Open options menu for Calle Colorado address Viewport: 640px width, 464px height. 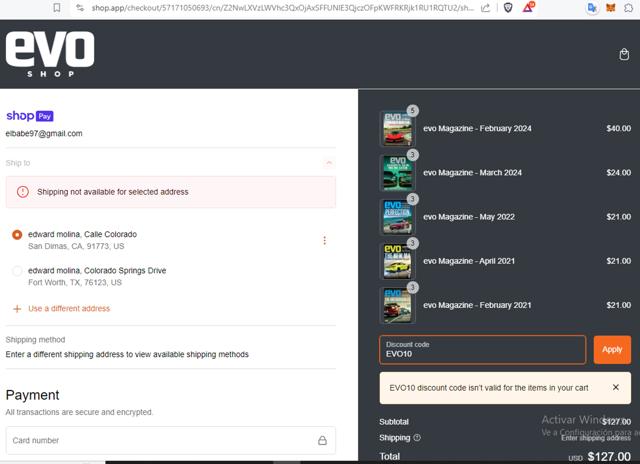pyautogui.click(x=324, y=240)
